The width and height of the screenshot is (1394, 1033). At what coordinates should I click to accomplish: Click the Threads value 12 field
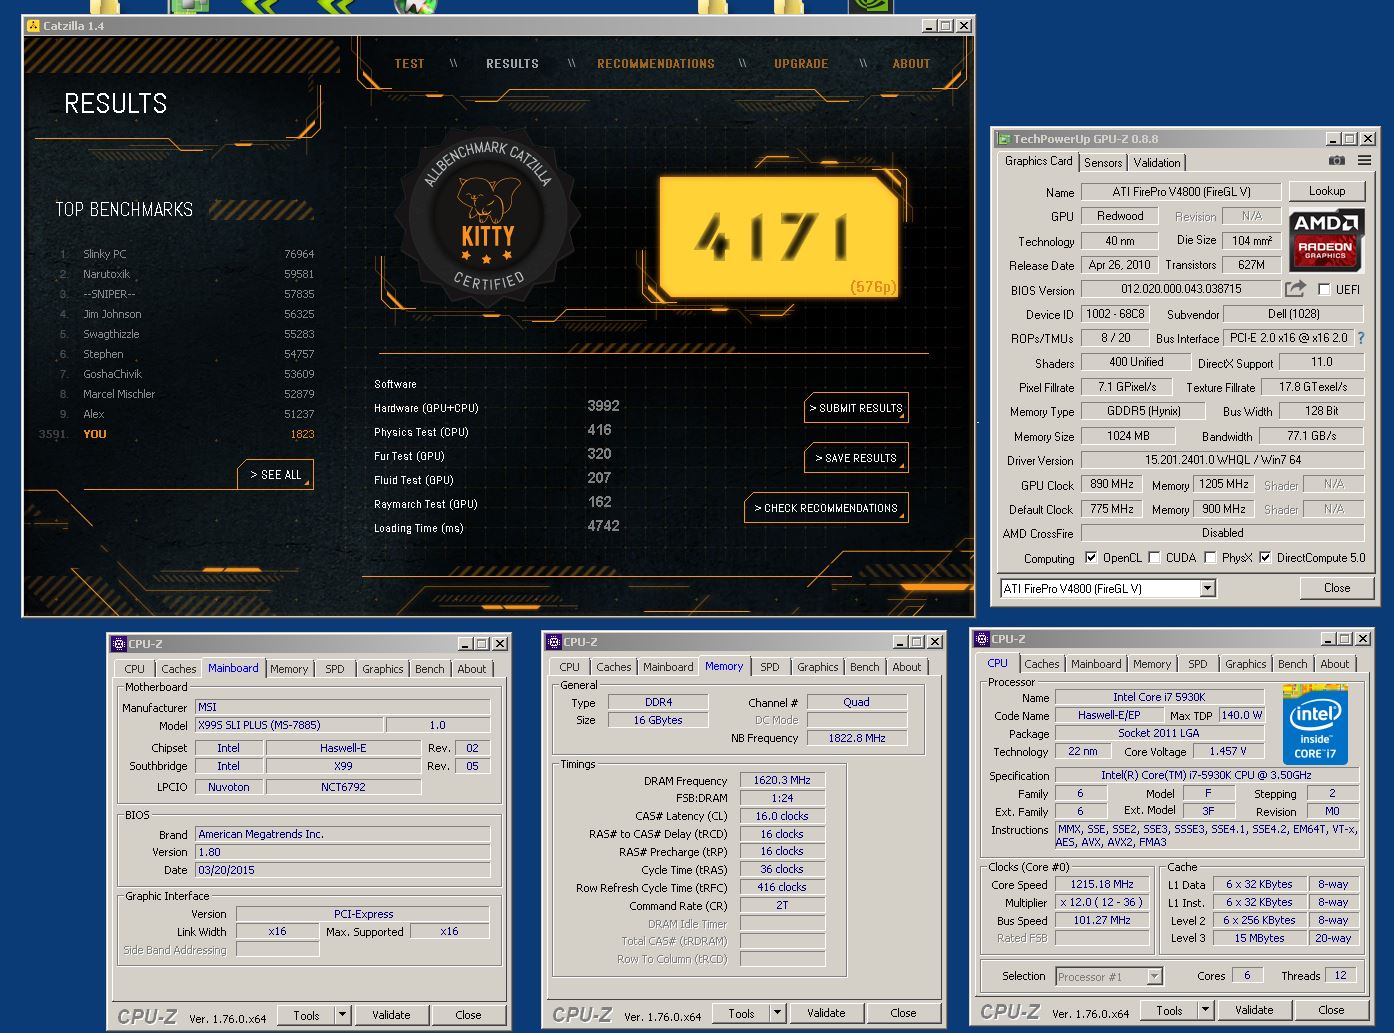coord(1340,975)
